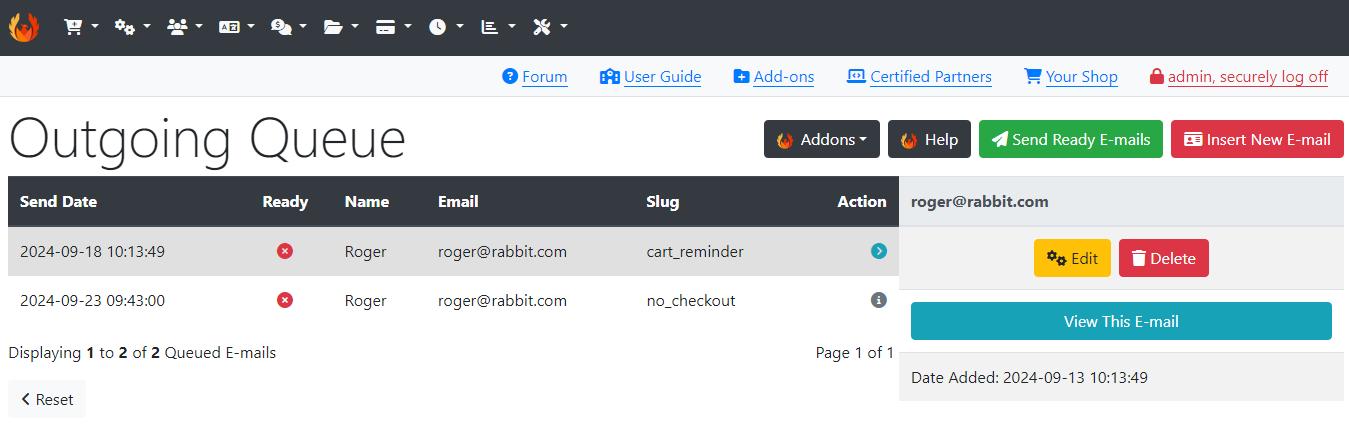This screenshot has width=1349, height=426.
Task: Click Send Ready E-mails button
Action: [x=1071, y=139]
